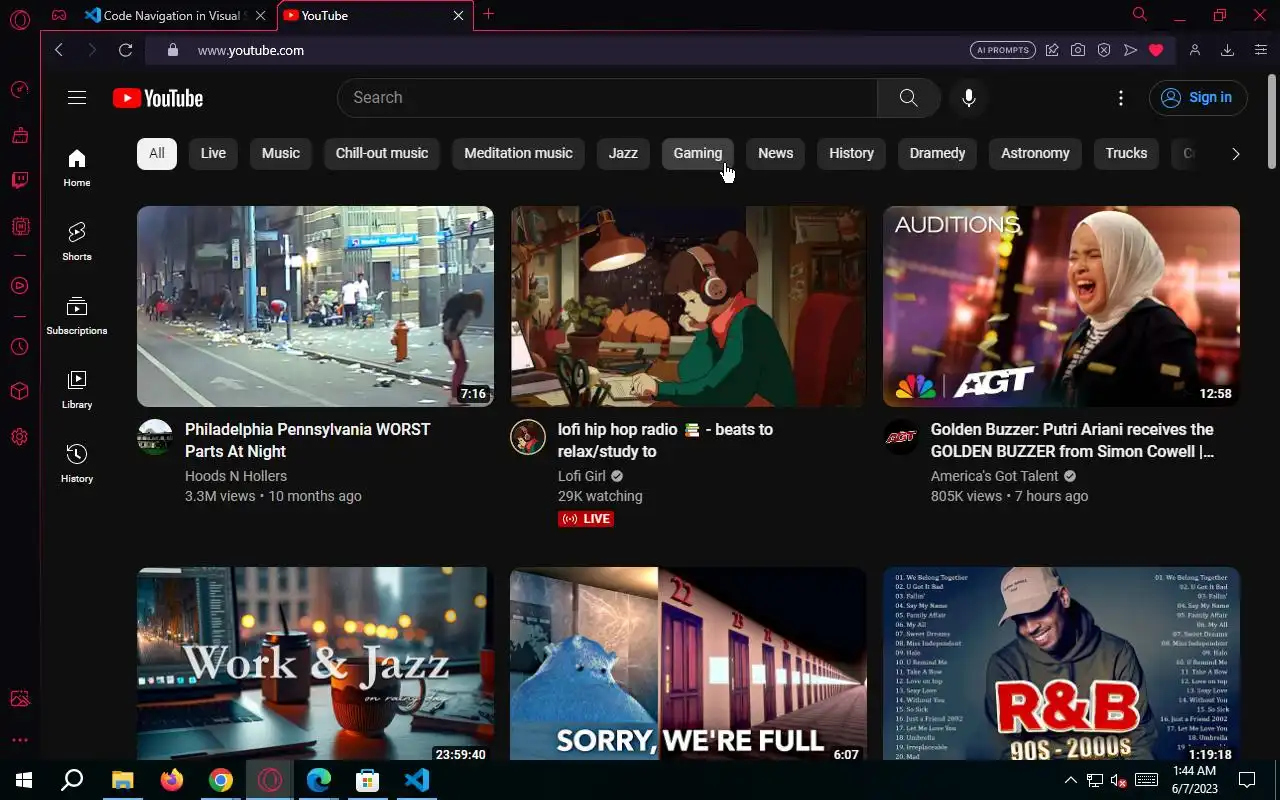Click the address bar URL www.youtube.com

point(251,50)
